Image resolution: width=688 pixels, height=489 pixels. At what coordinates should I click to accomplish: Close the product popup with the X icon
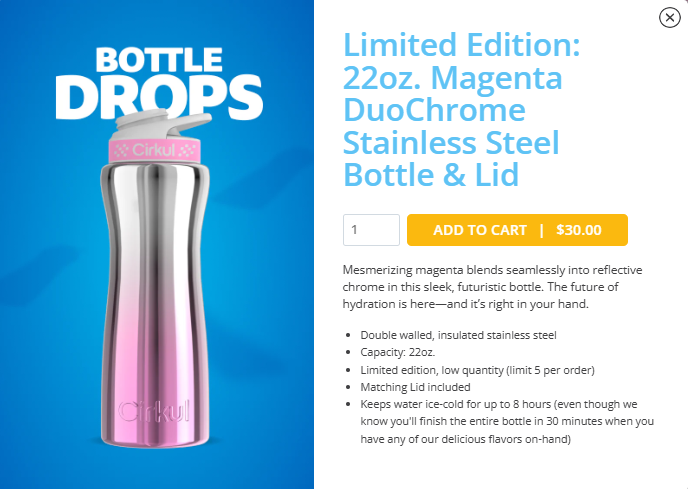click(x=669, y=17)
